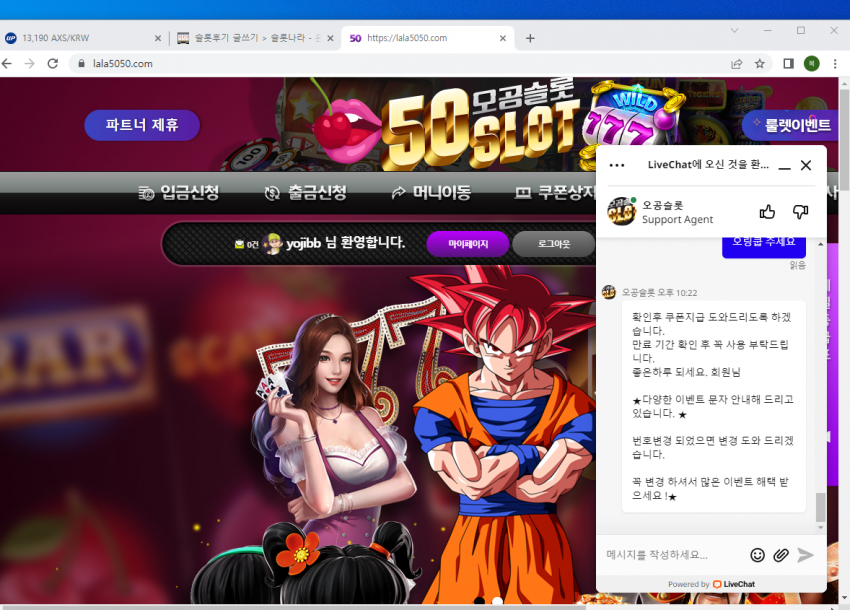Click the page vertical scrollbar thumb

845,139
